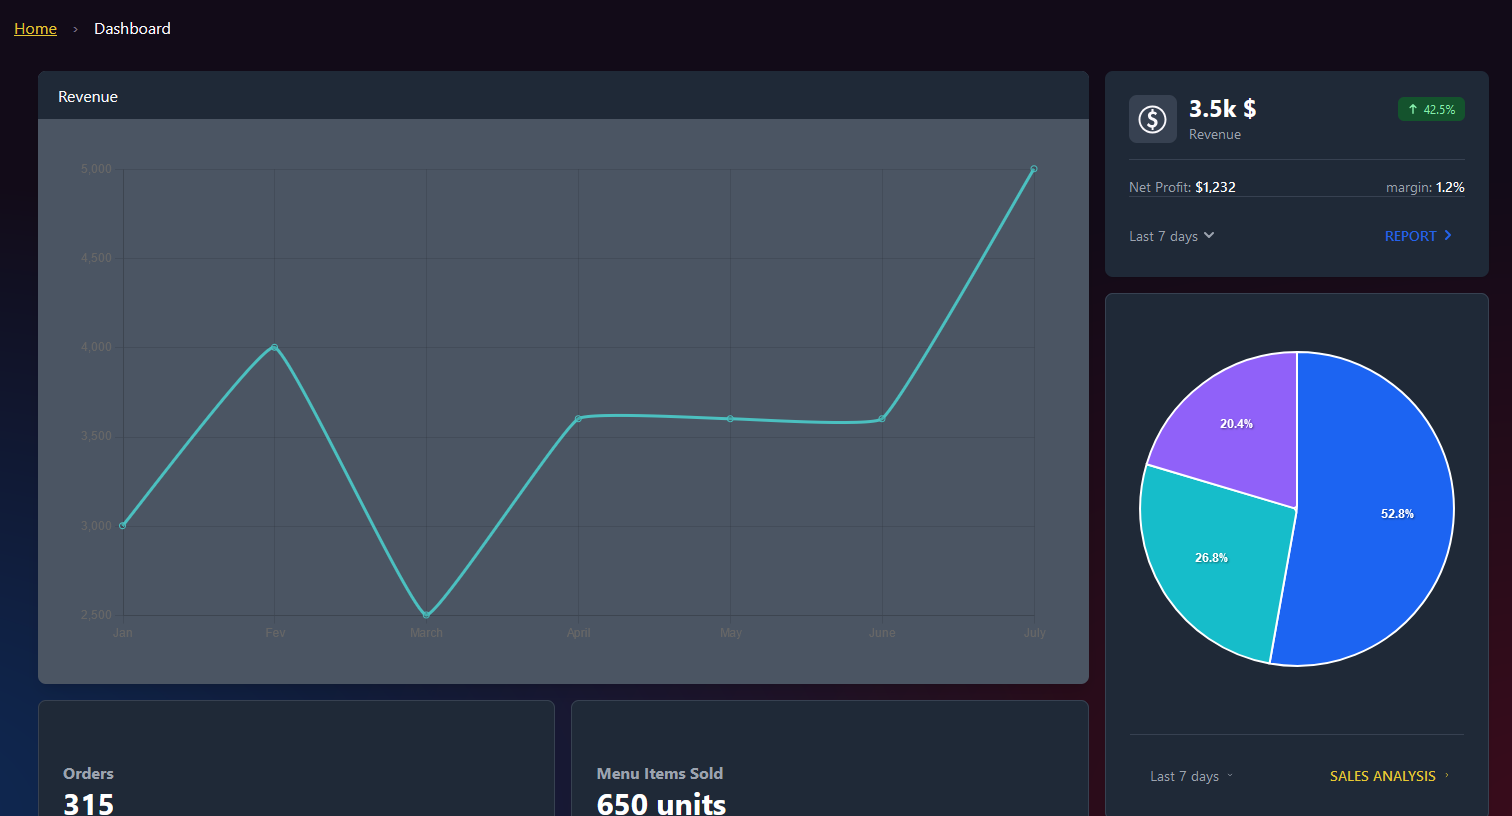1512x816 pixels.
Task: Open the REPORT link
Action: click(x=1418, y=236)
